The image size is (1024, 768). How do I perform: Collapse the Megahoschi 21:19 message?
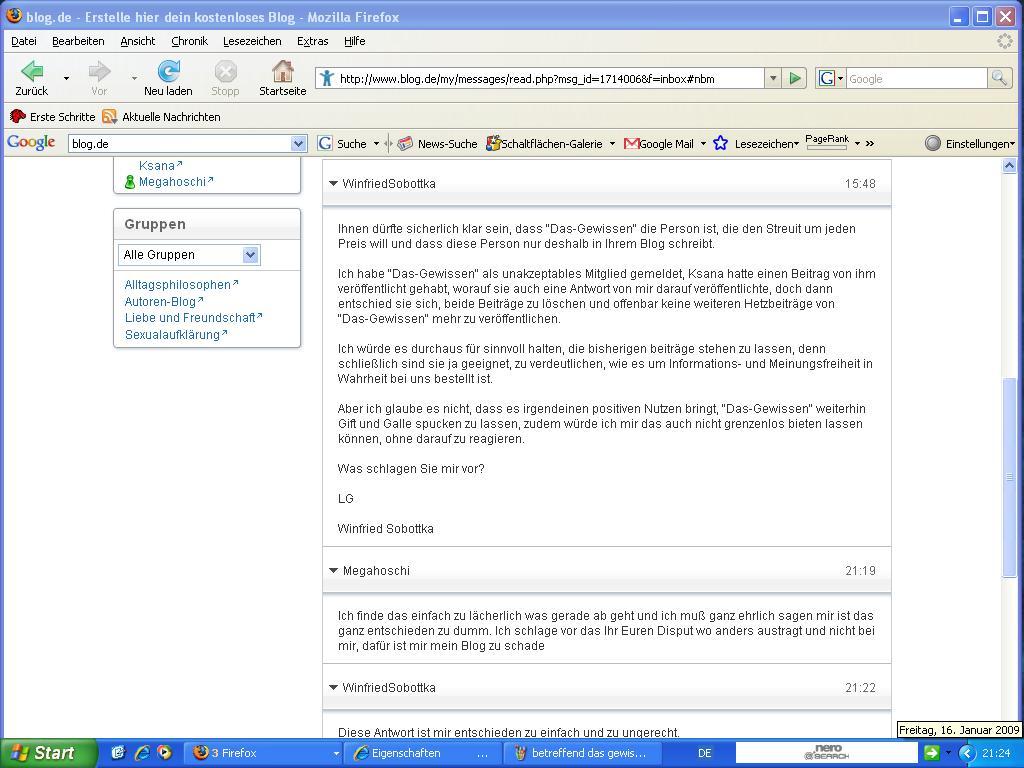click(x=334, y=571)
